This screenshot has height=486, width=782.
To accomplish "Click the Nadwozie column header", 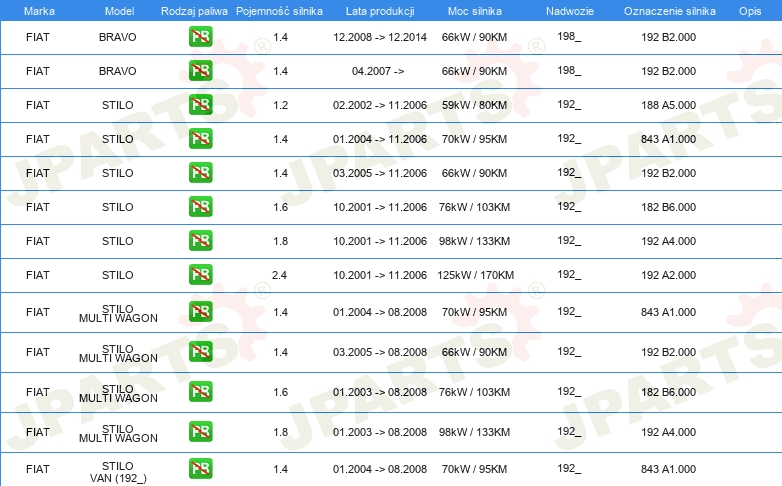I will (570, 11).
